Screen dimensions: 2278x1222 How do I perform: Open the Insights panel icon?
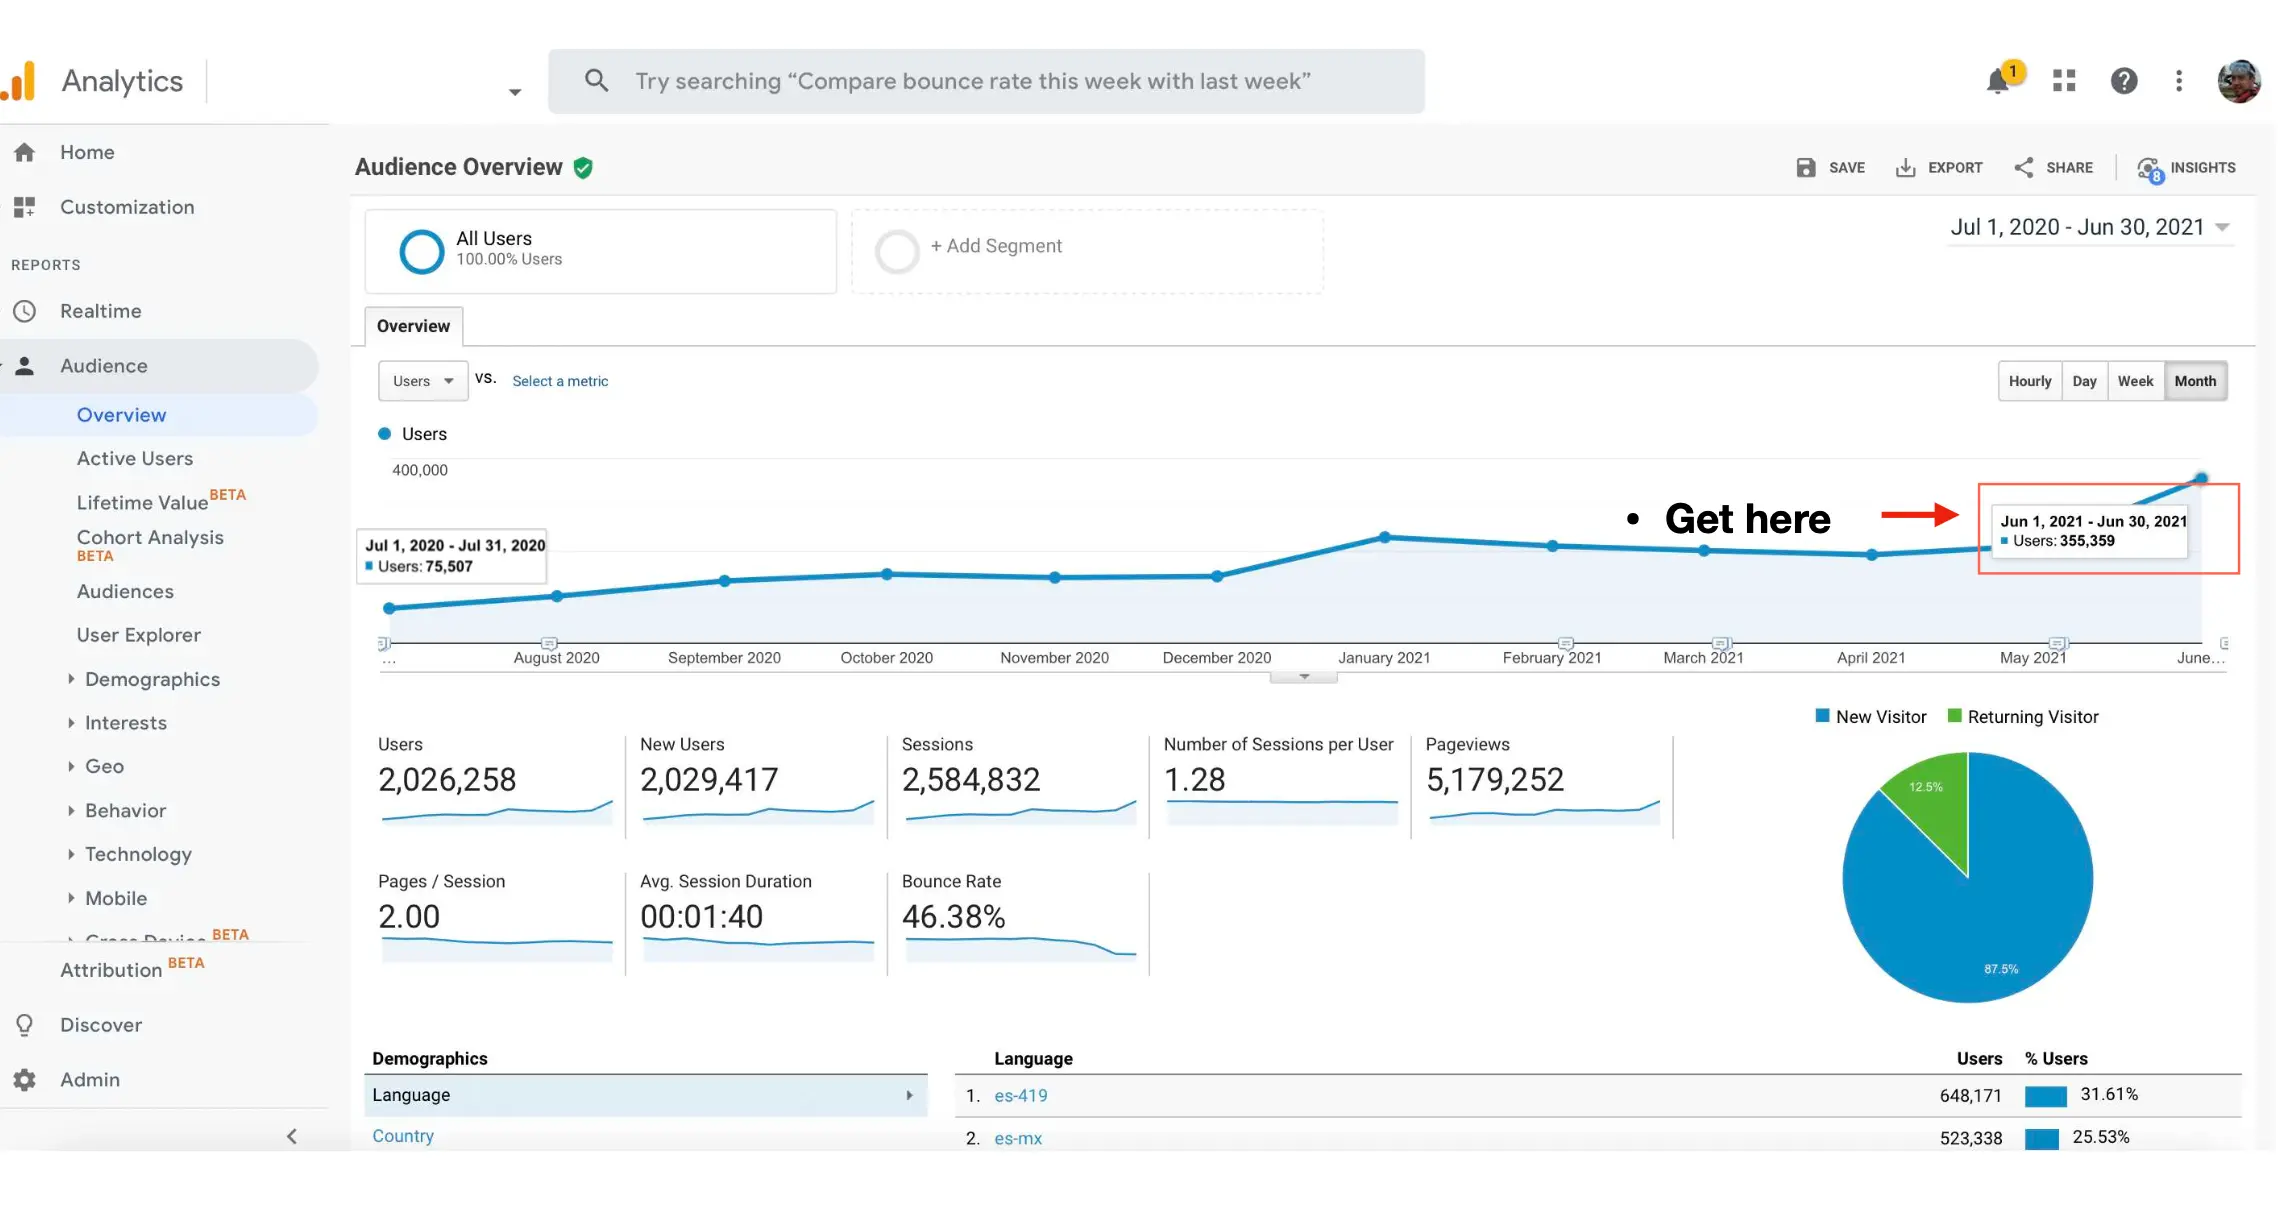click(2149, 168)
